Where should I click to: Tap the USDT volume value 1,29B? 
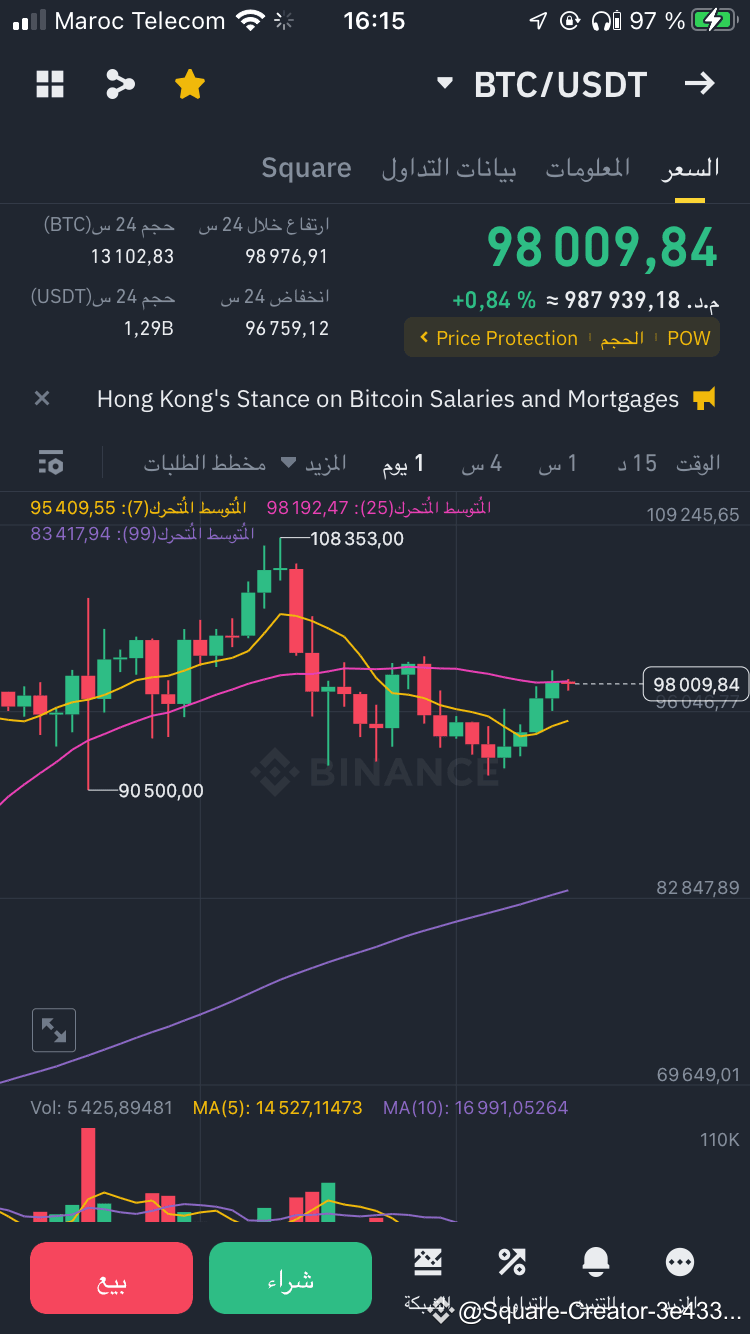(148, 328)
